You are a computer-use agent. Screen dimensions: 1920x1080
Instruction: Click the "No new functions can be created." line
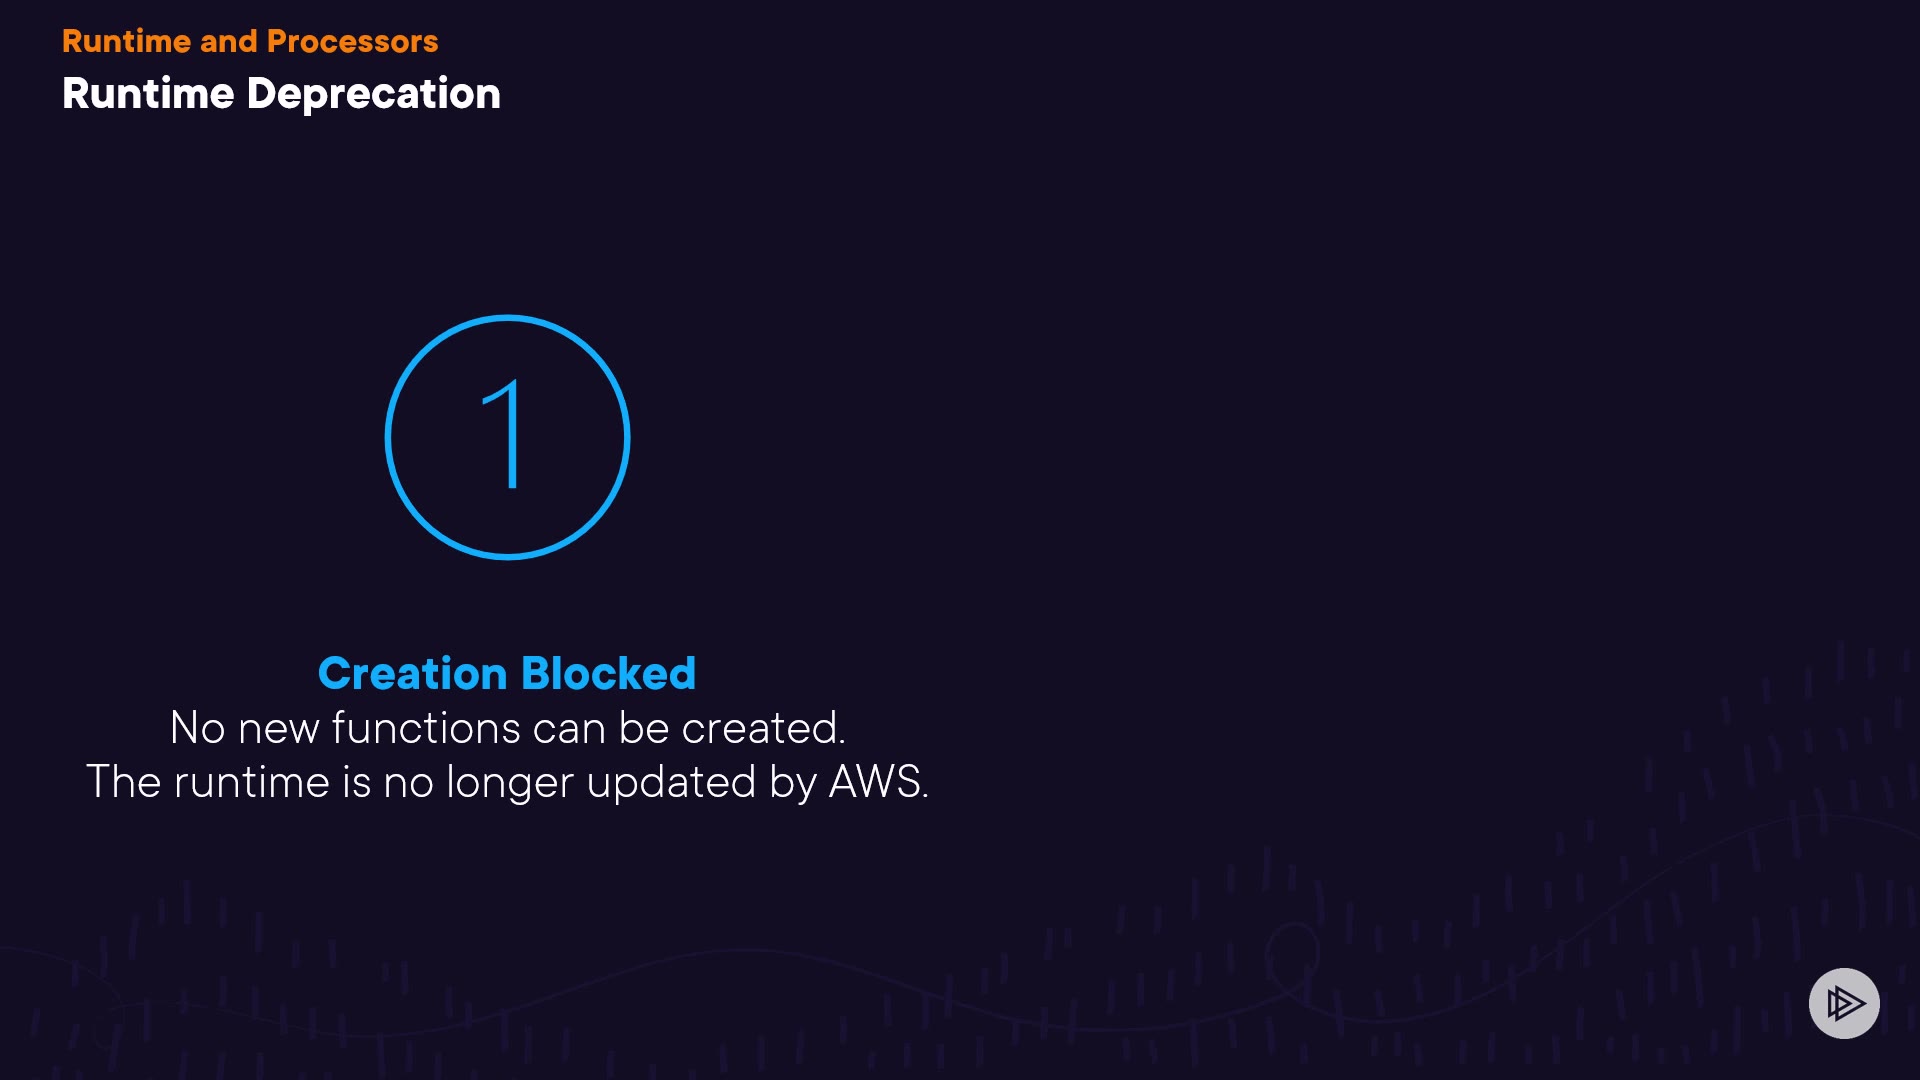(x=507, y=728)
